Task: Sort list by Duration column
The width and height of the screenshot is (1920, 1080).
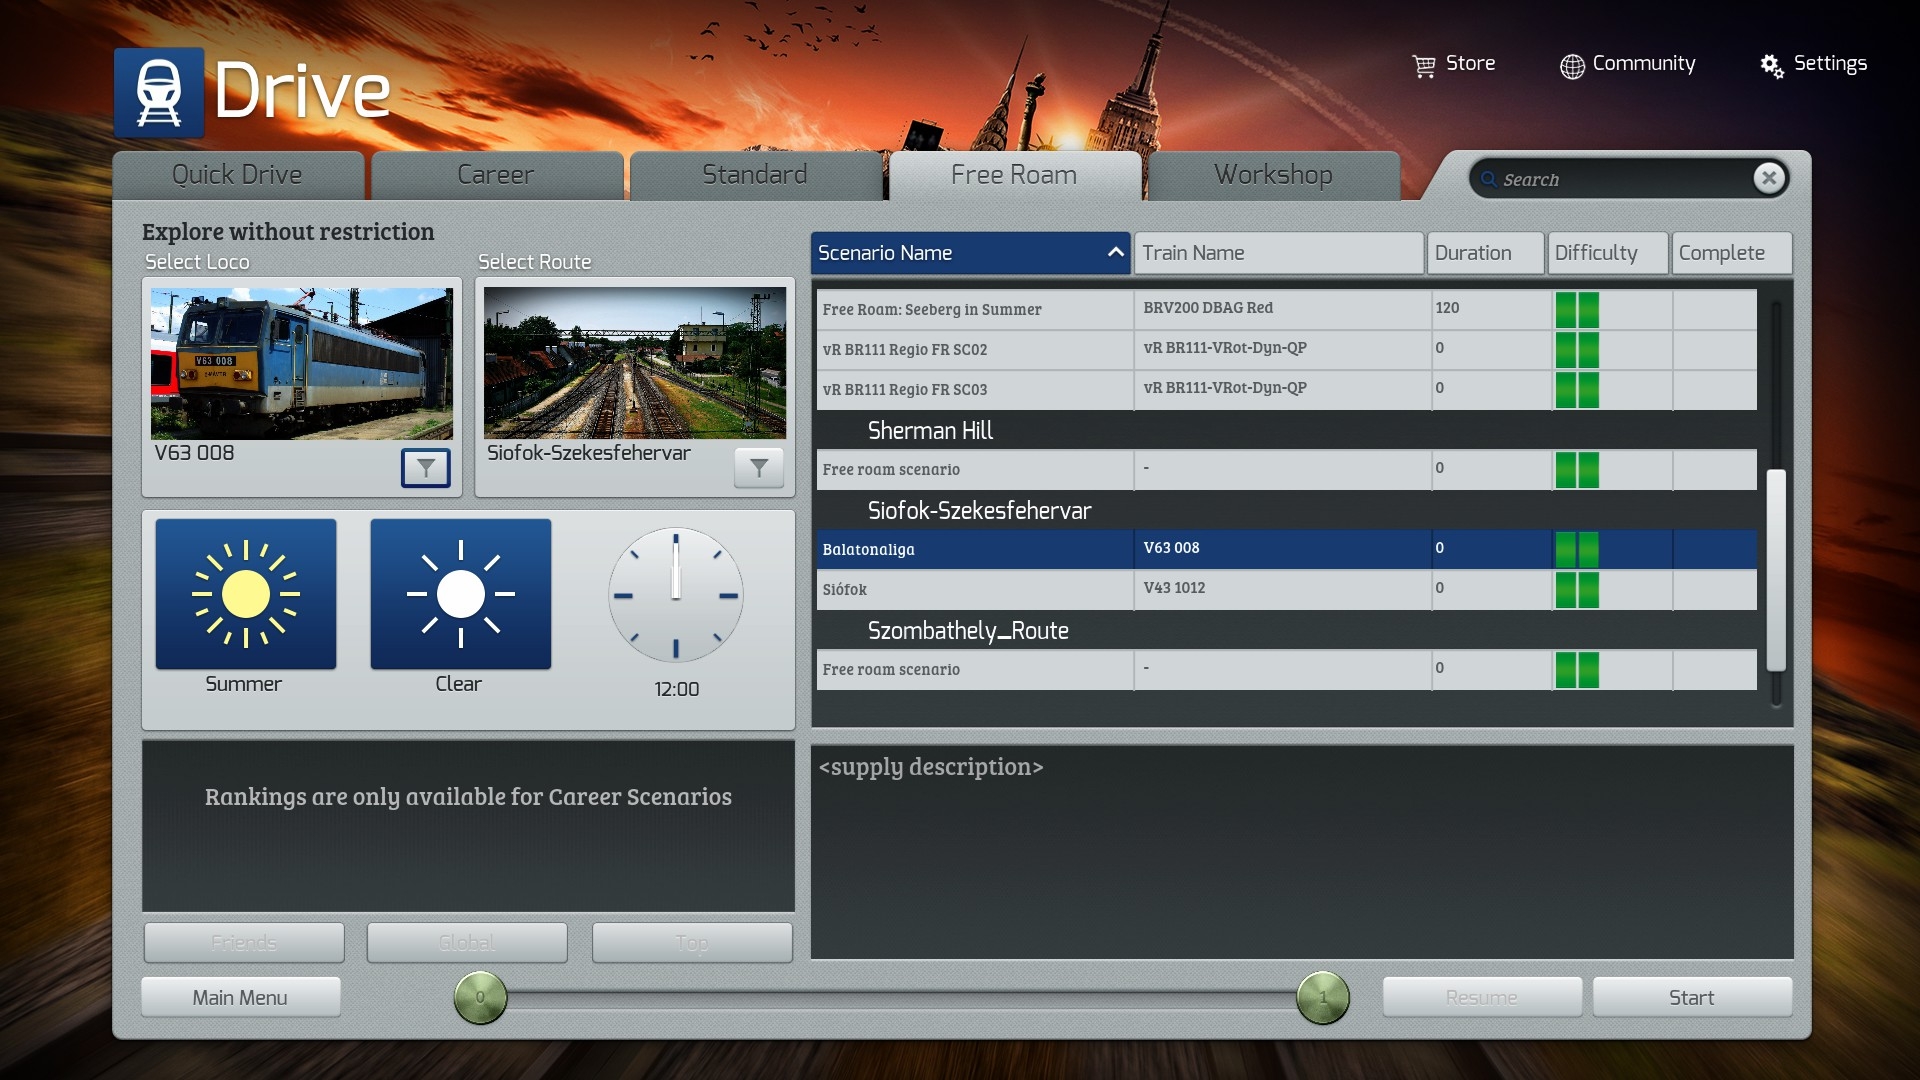Action: point(1486,253)
